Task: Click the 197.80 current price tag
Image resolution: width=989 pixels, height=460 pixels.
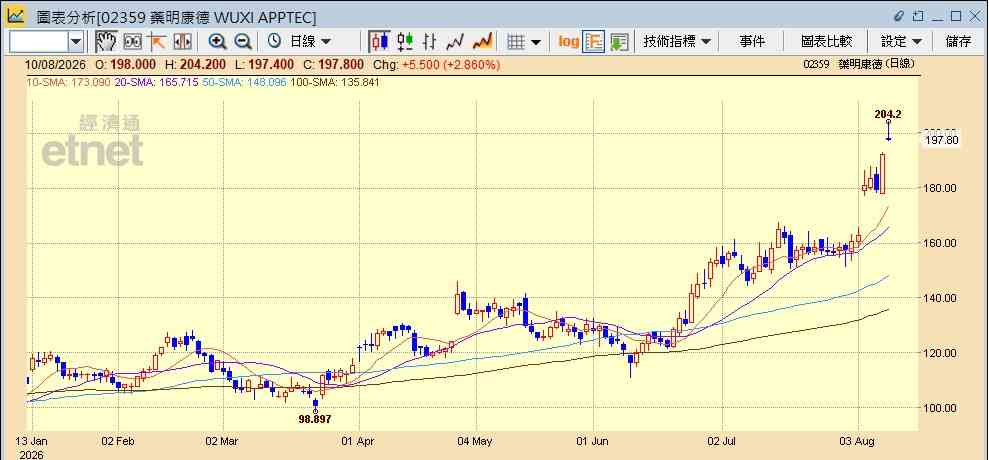Action: point(941,140)
